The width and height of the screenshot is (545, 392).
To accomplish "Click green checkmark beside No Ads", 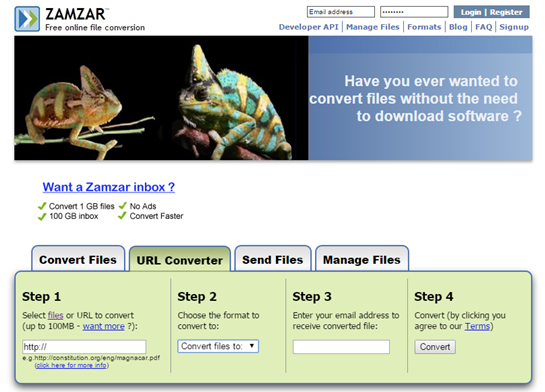I will [x=122, y=206].
